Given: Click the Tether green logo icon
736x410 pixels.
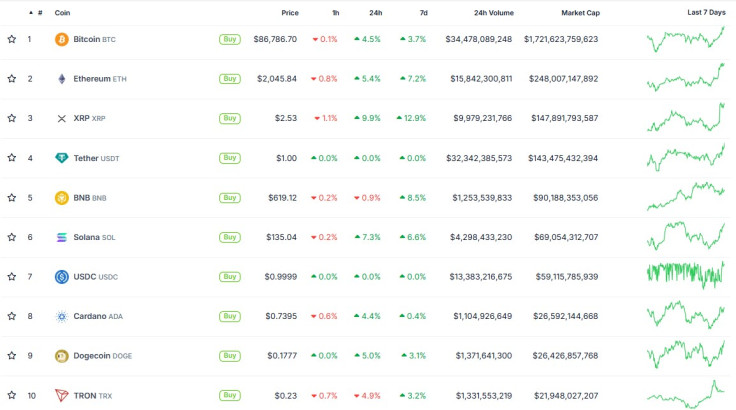Looking at the screenshot, I should (61, 158).
